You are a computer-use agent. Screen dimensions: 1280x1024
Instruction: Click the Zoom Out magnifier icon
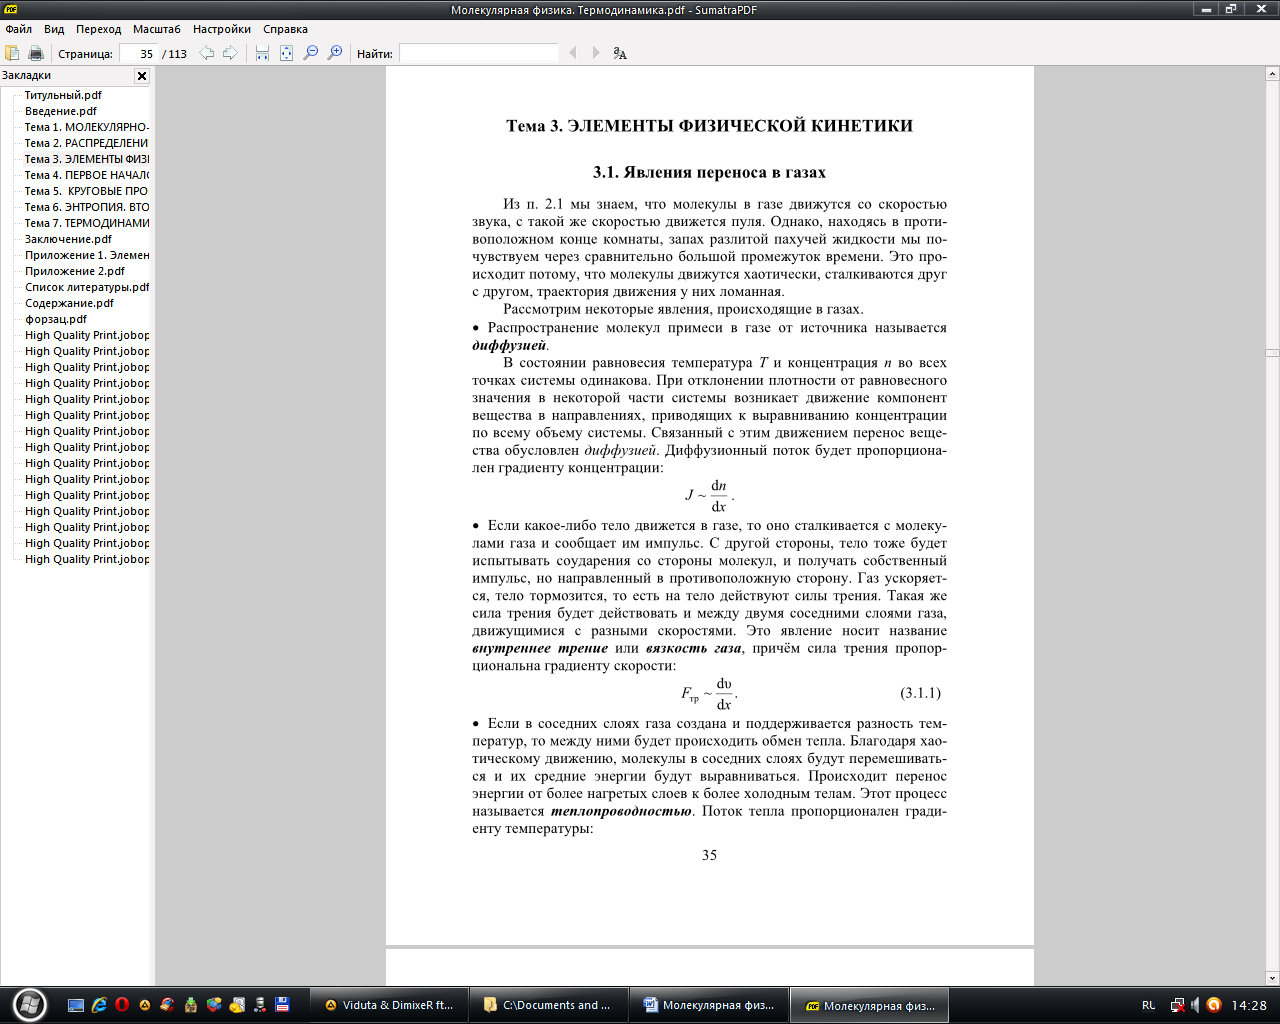pyautogui.click(x=311, y=53)
